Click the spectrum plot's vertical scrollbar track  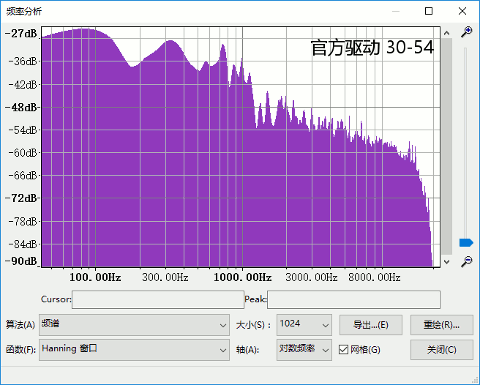pyautogui.click(x=447, y=147)
